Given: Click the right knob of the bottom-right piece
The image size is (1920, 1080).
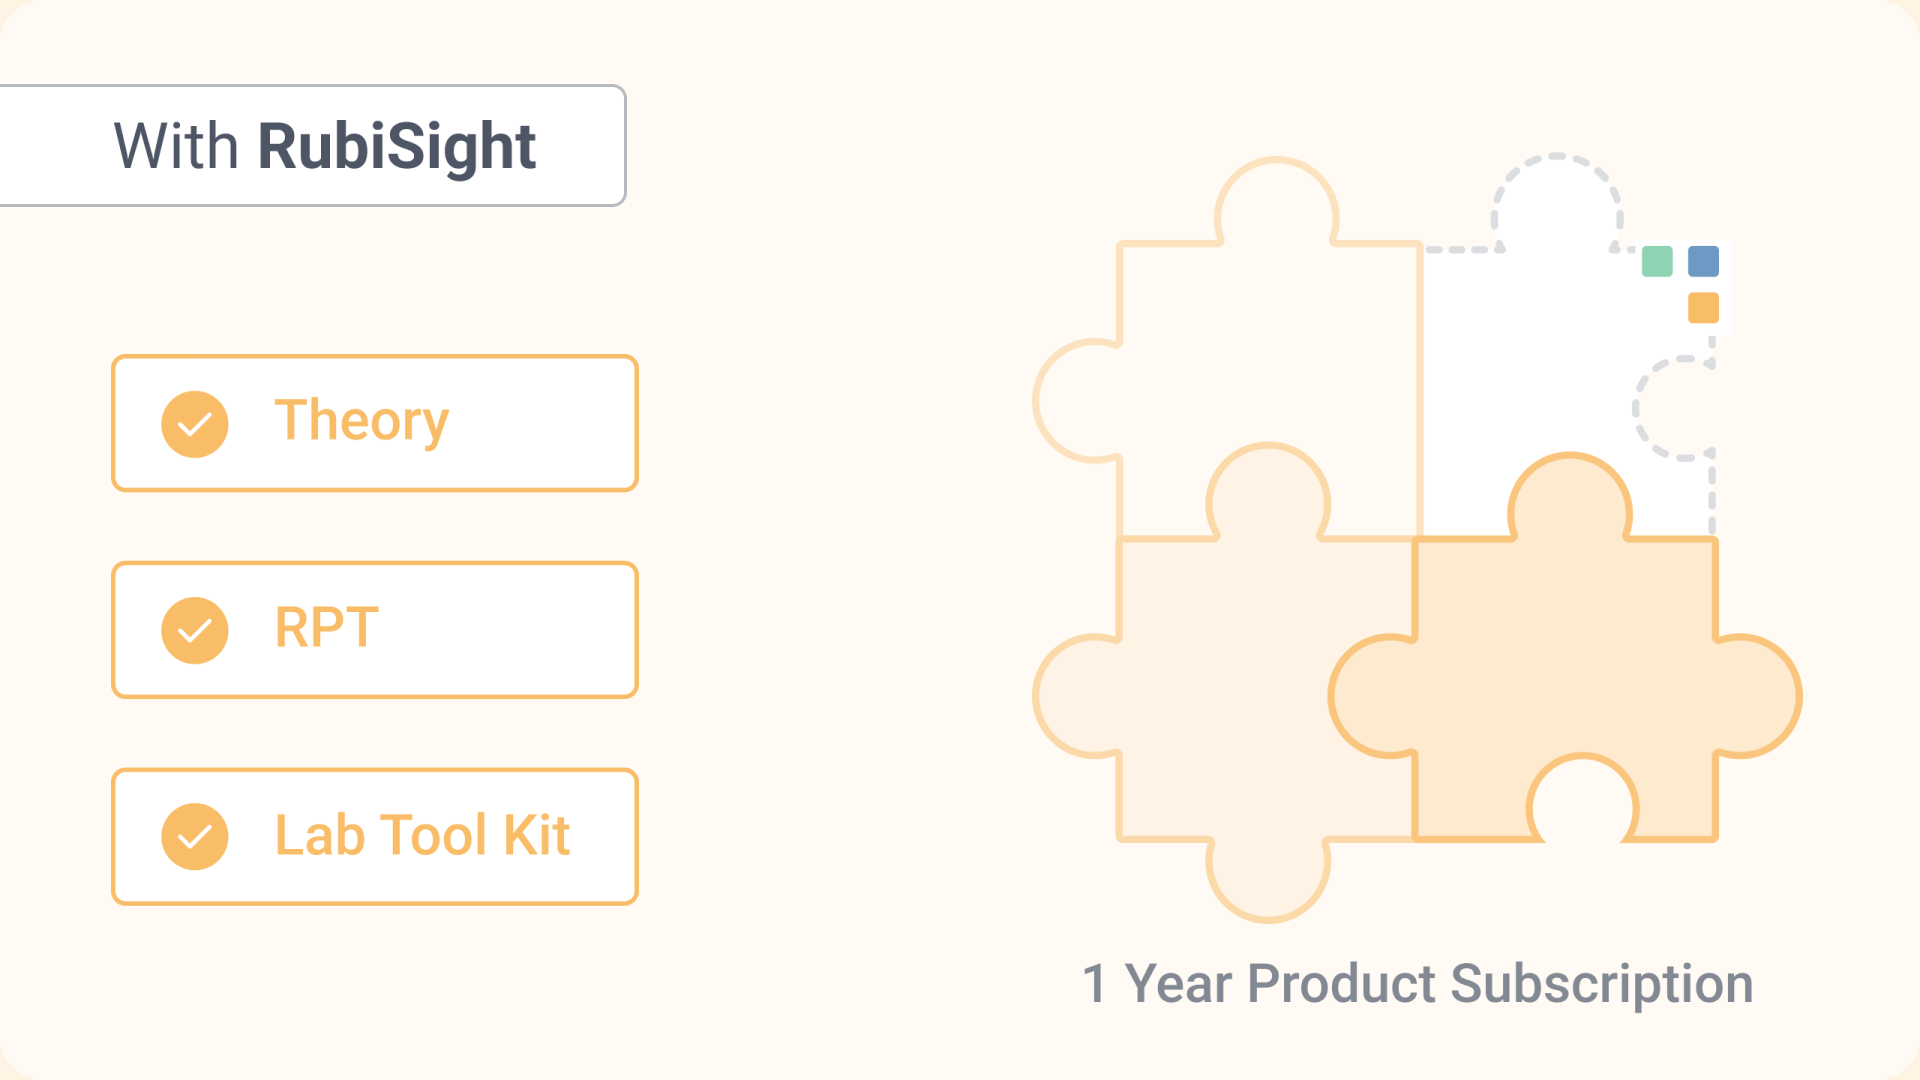Looking at the screenshot, I should click(x=1755, y=696).
